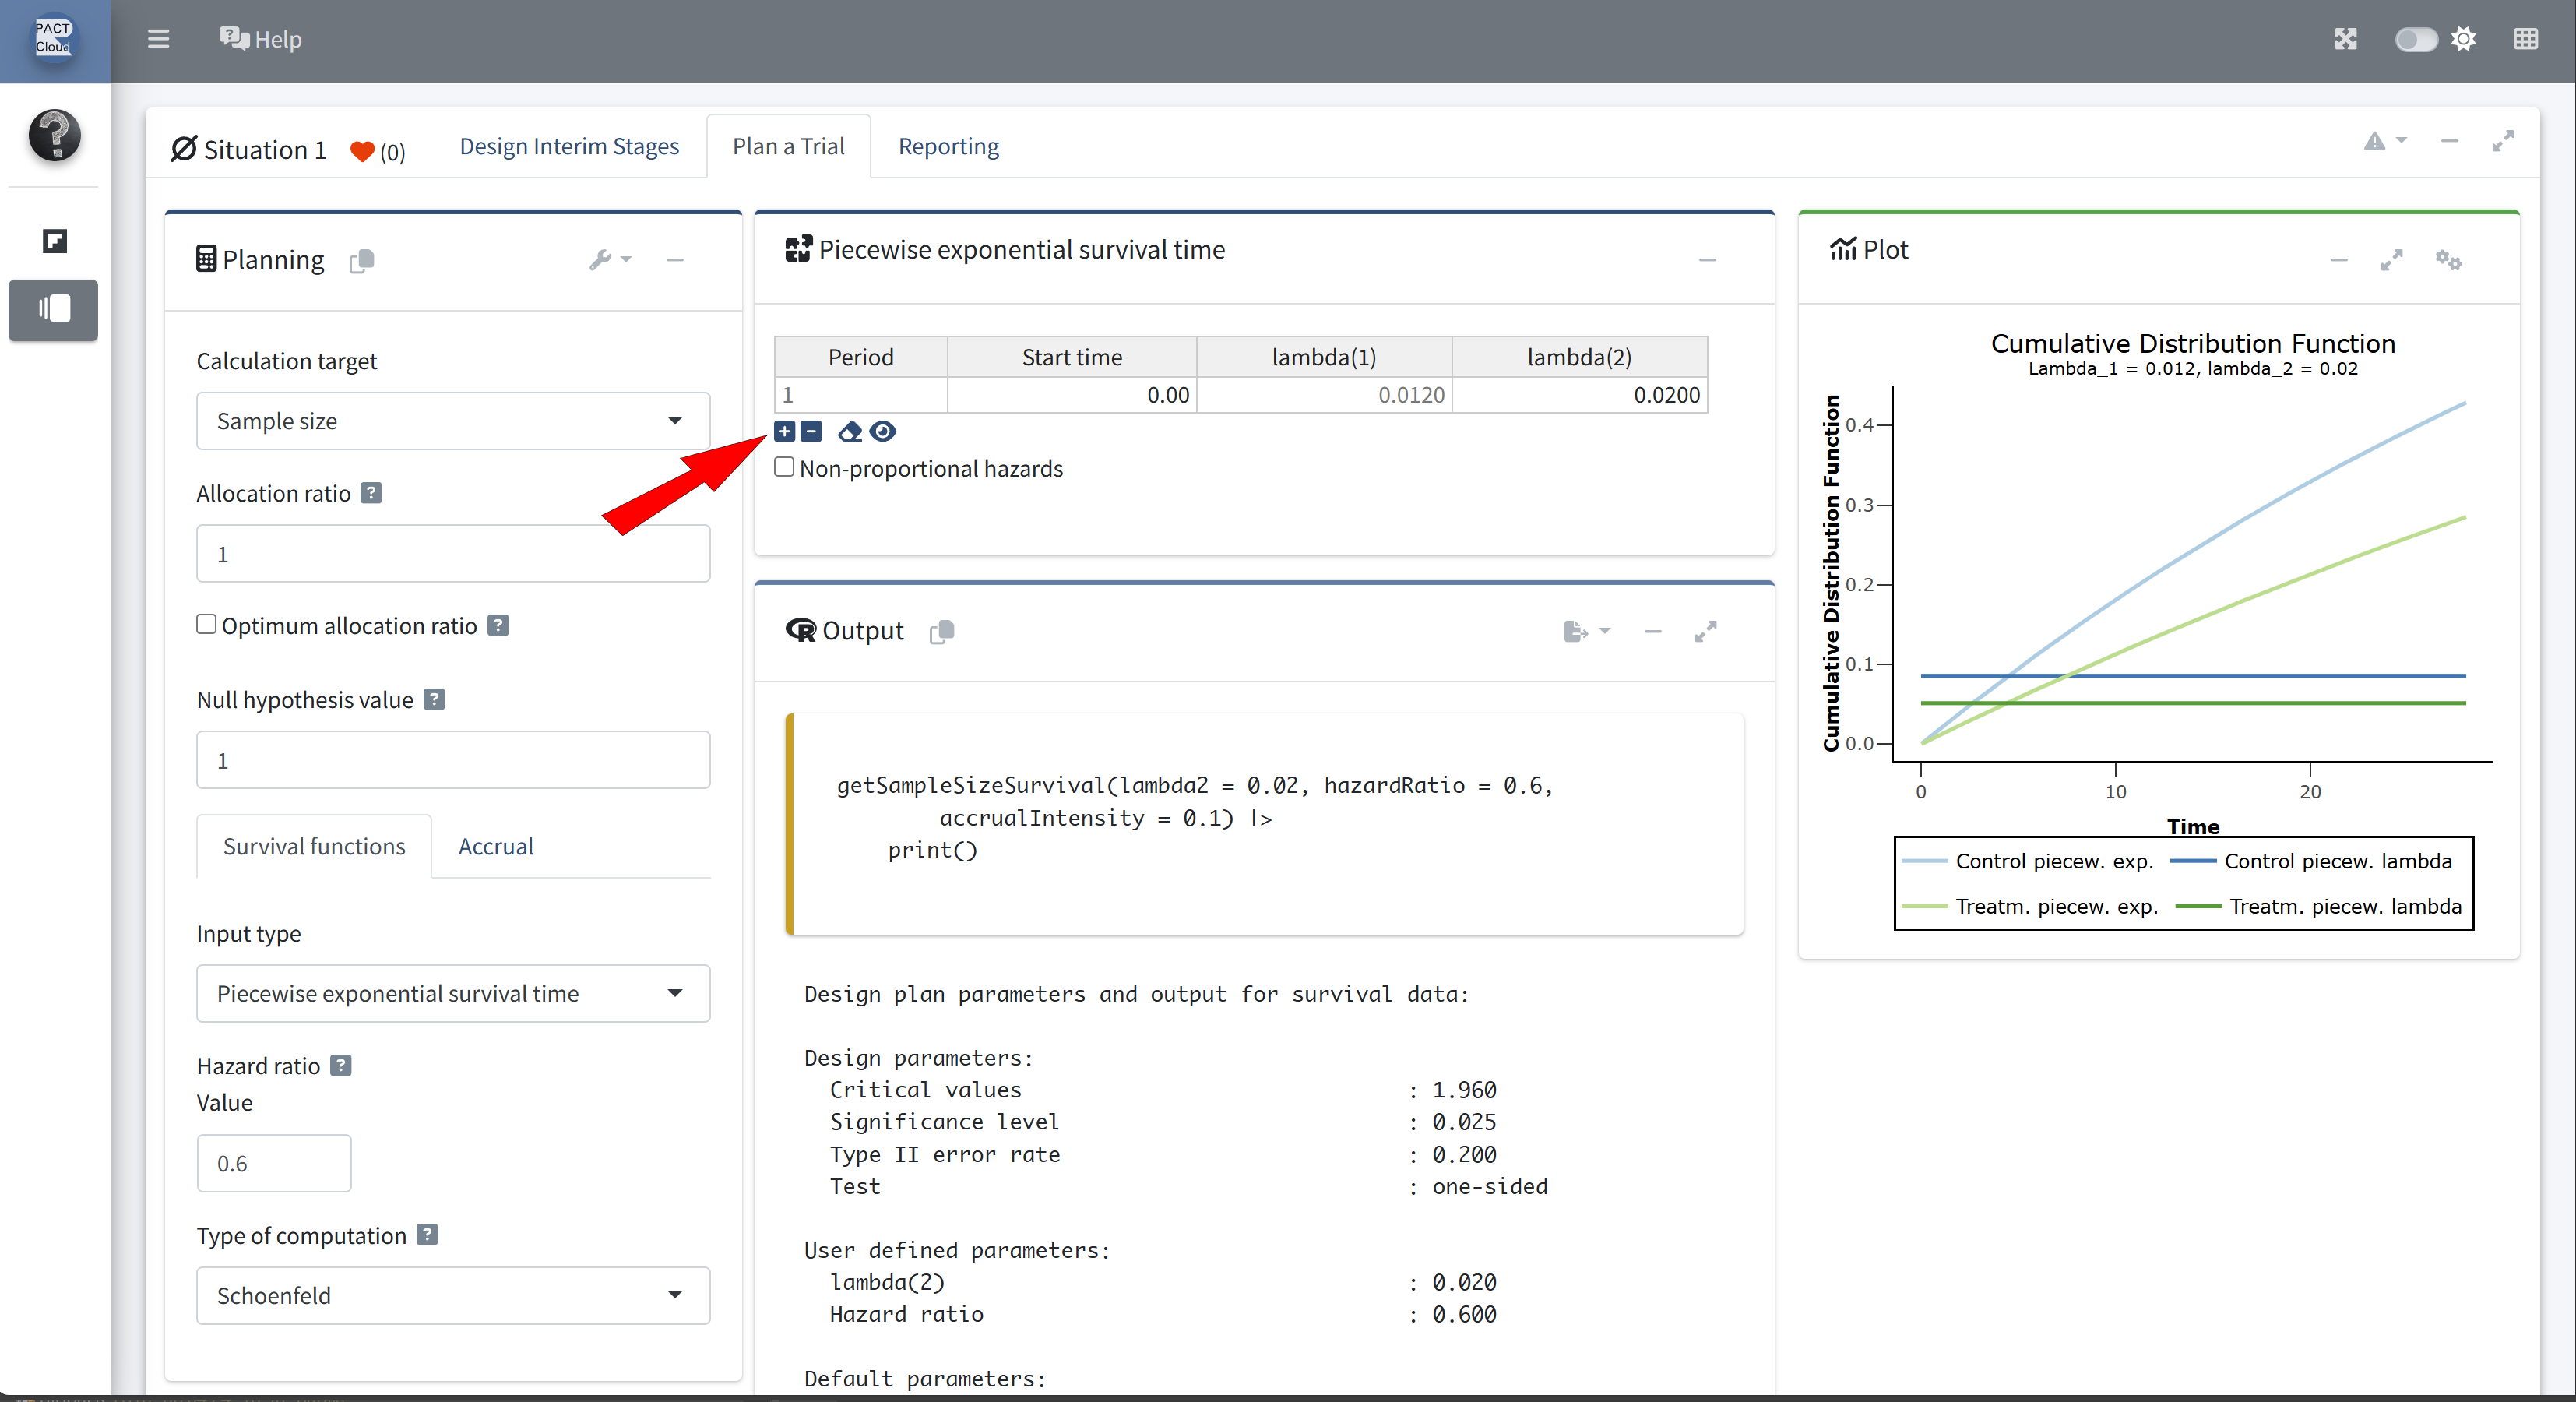Click the remove period minus icon
2576x1402 pixels.
(x=811, y=431)
